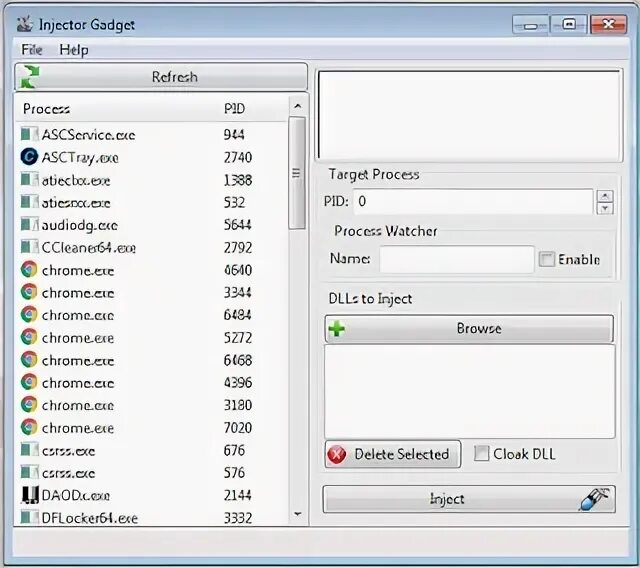
Task: Click the Process Watcher Name field
Action: [457, 259]
